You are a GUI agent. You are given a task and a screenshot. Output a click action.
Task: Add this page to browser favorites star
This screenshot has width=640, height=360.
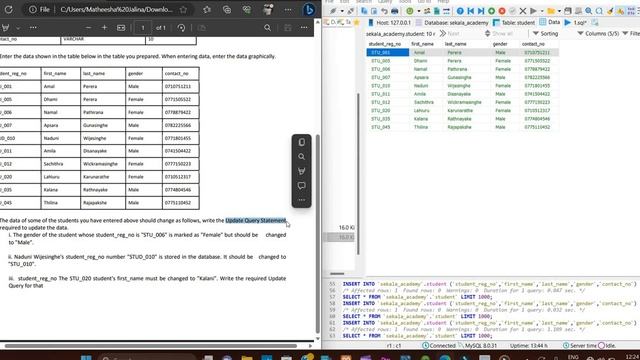[184, 9]
